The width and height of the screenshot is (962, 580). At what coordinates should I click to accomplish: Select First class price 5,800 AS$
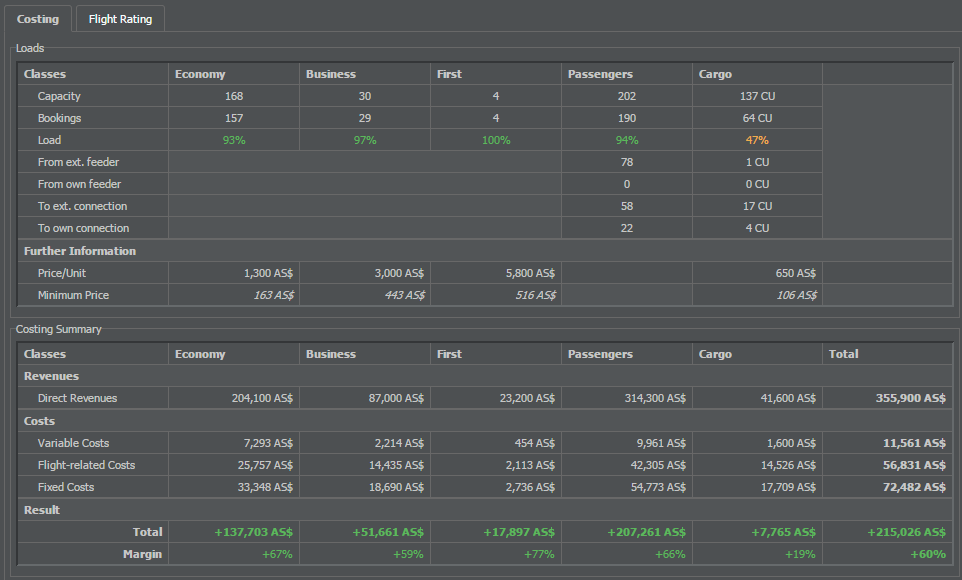[x=496, y=273]
